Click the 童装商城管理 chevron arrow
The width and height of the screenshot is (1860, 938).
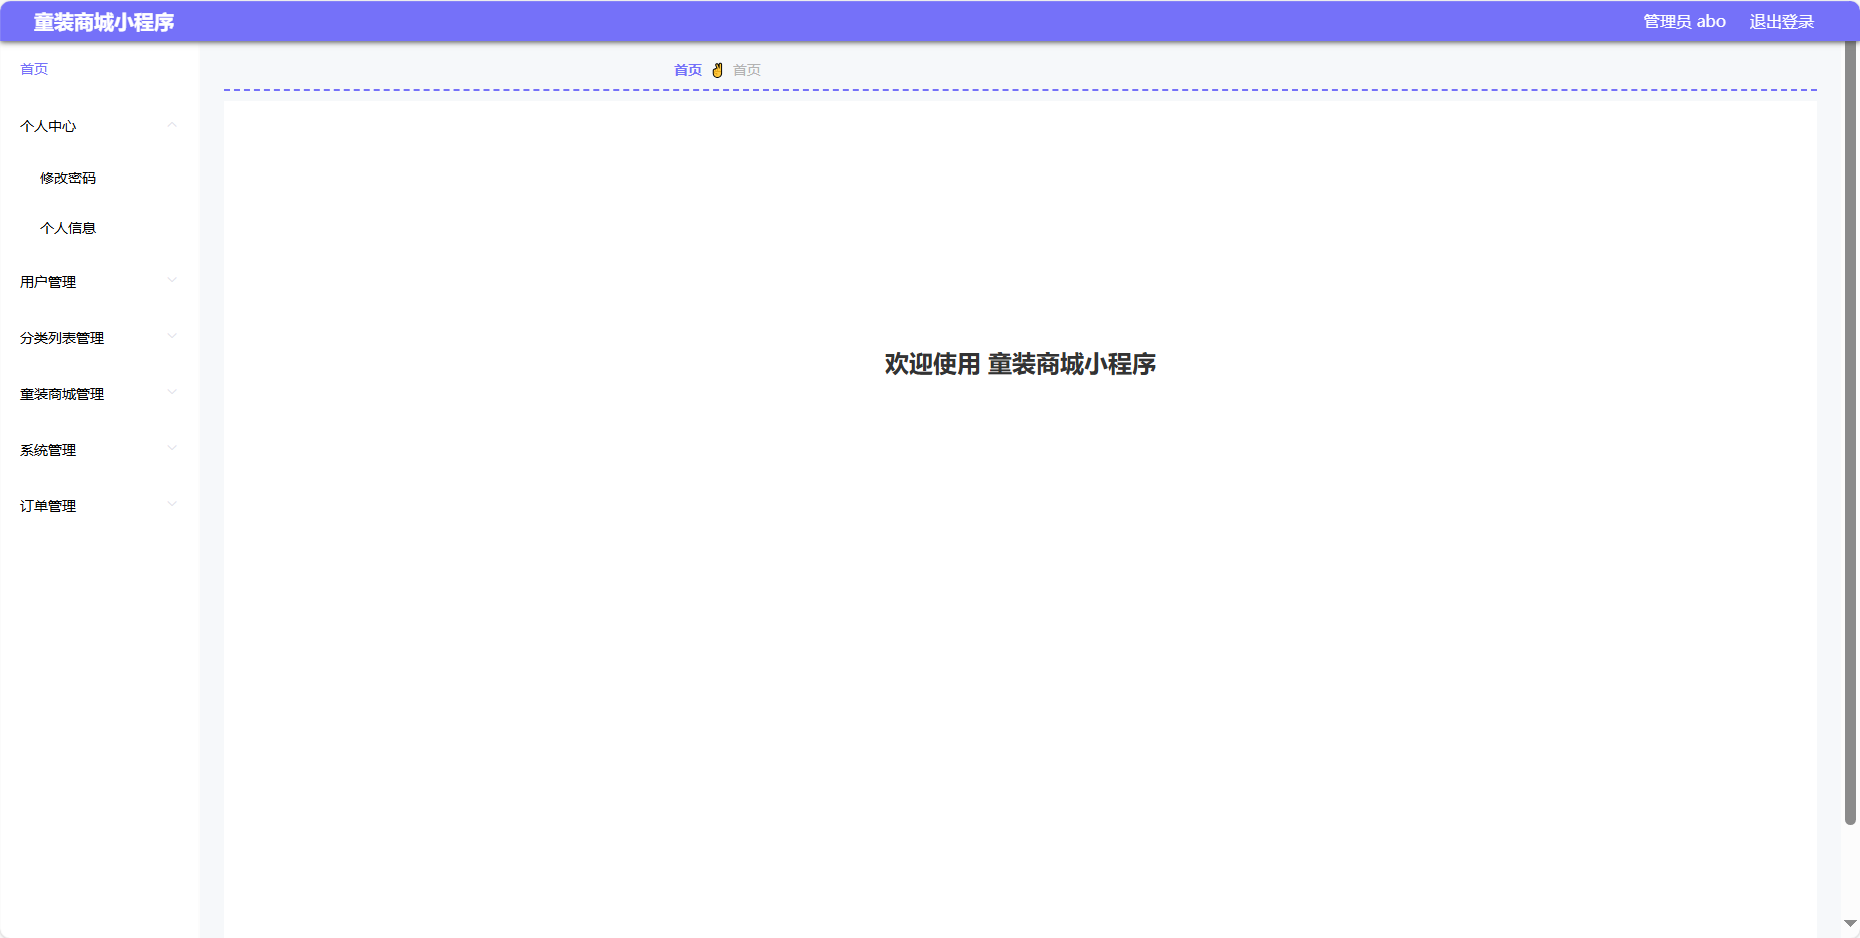coord(172,392)
